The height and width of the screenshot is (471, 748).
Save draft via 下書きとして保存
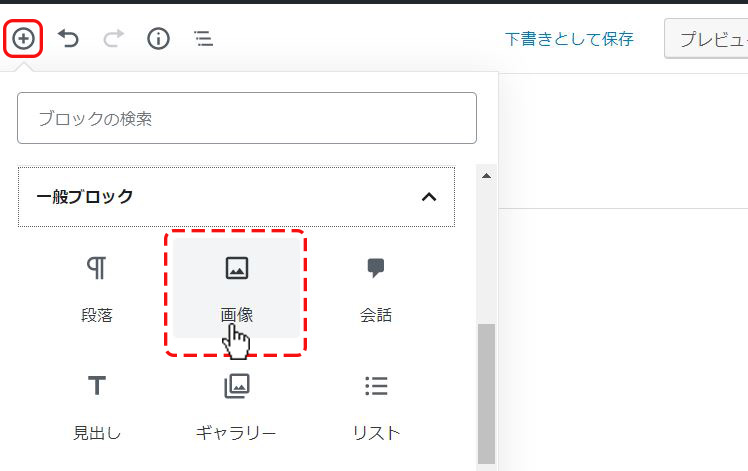(569, 39)
